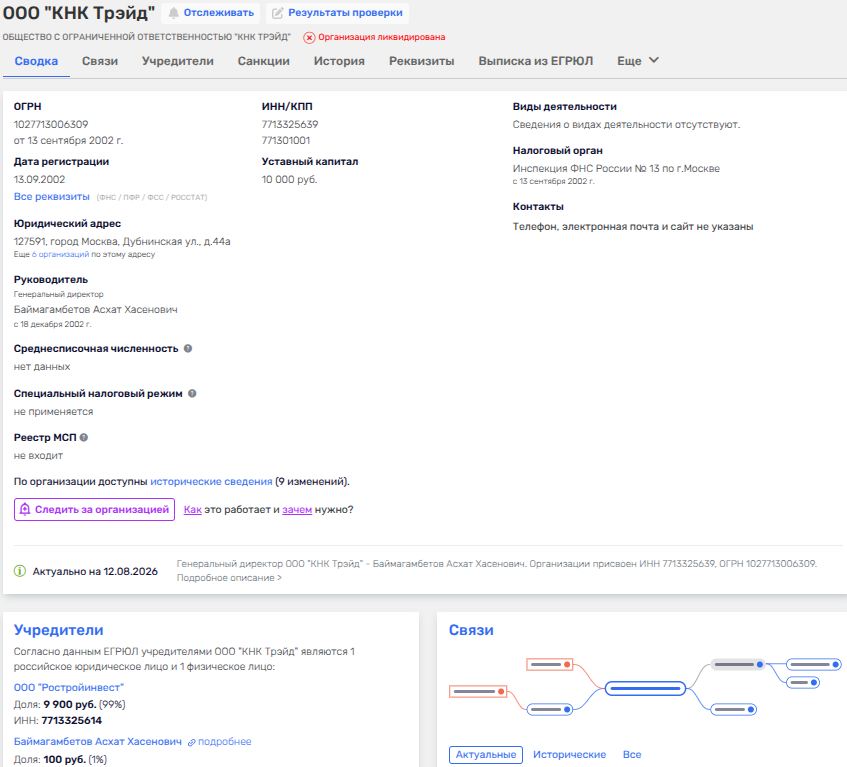Open Подробное описание link
847x767 pixels.
[229, 578]
